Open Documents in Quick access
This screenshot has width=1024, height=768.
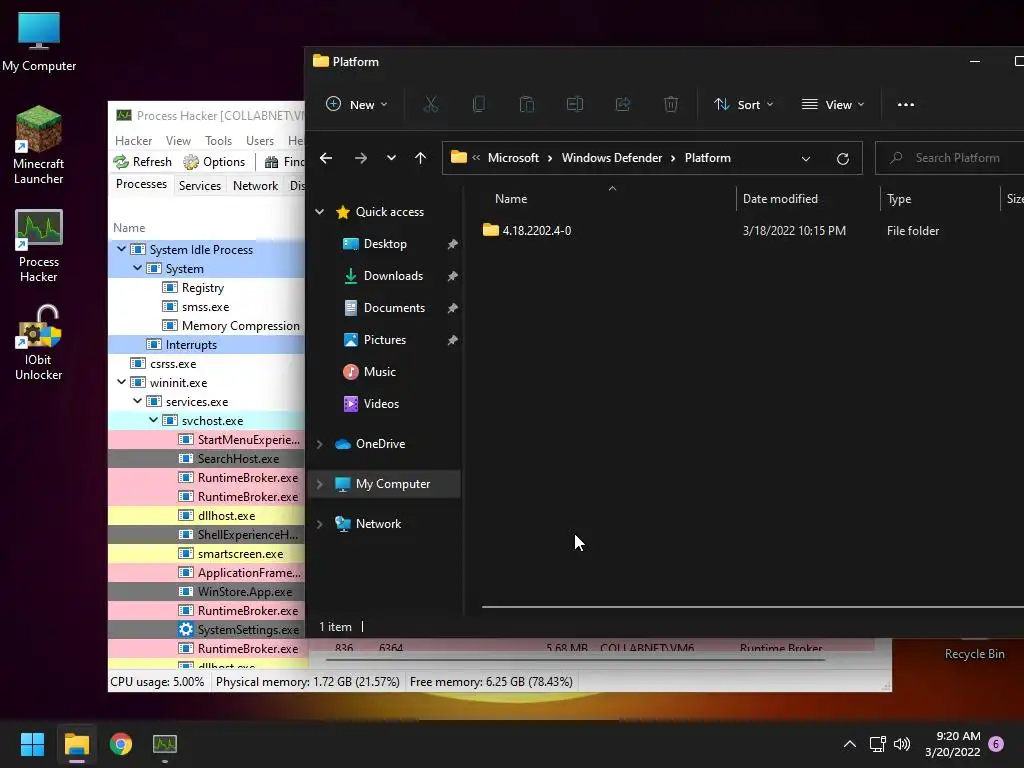coord(394,308)
